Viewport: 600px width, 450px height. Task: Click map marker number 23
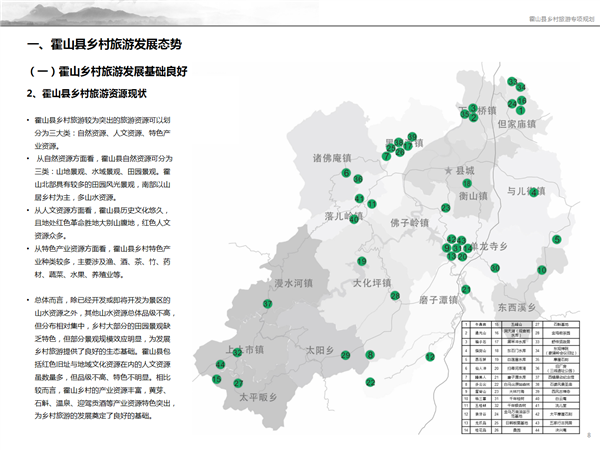(446, 208)
